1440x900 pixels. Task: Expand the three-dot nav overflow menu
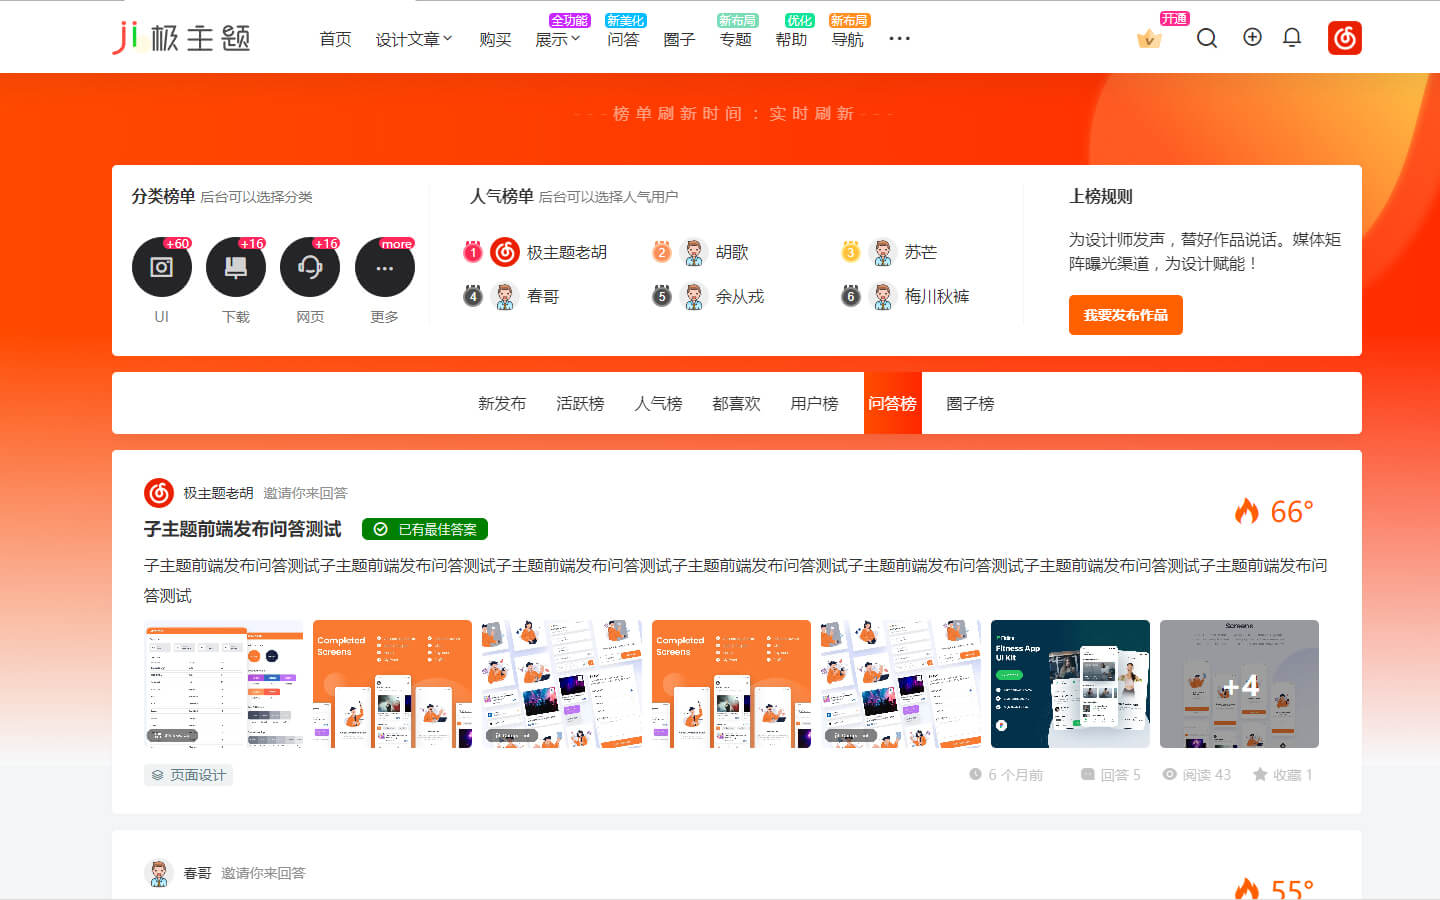pos(899,39)
